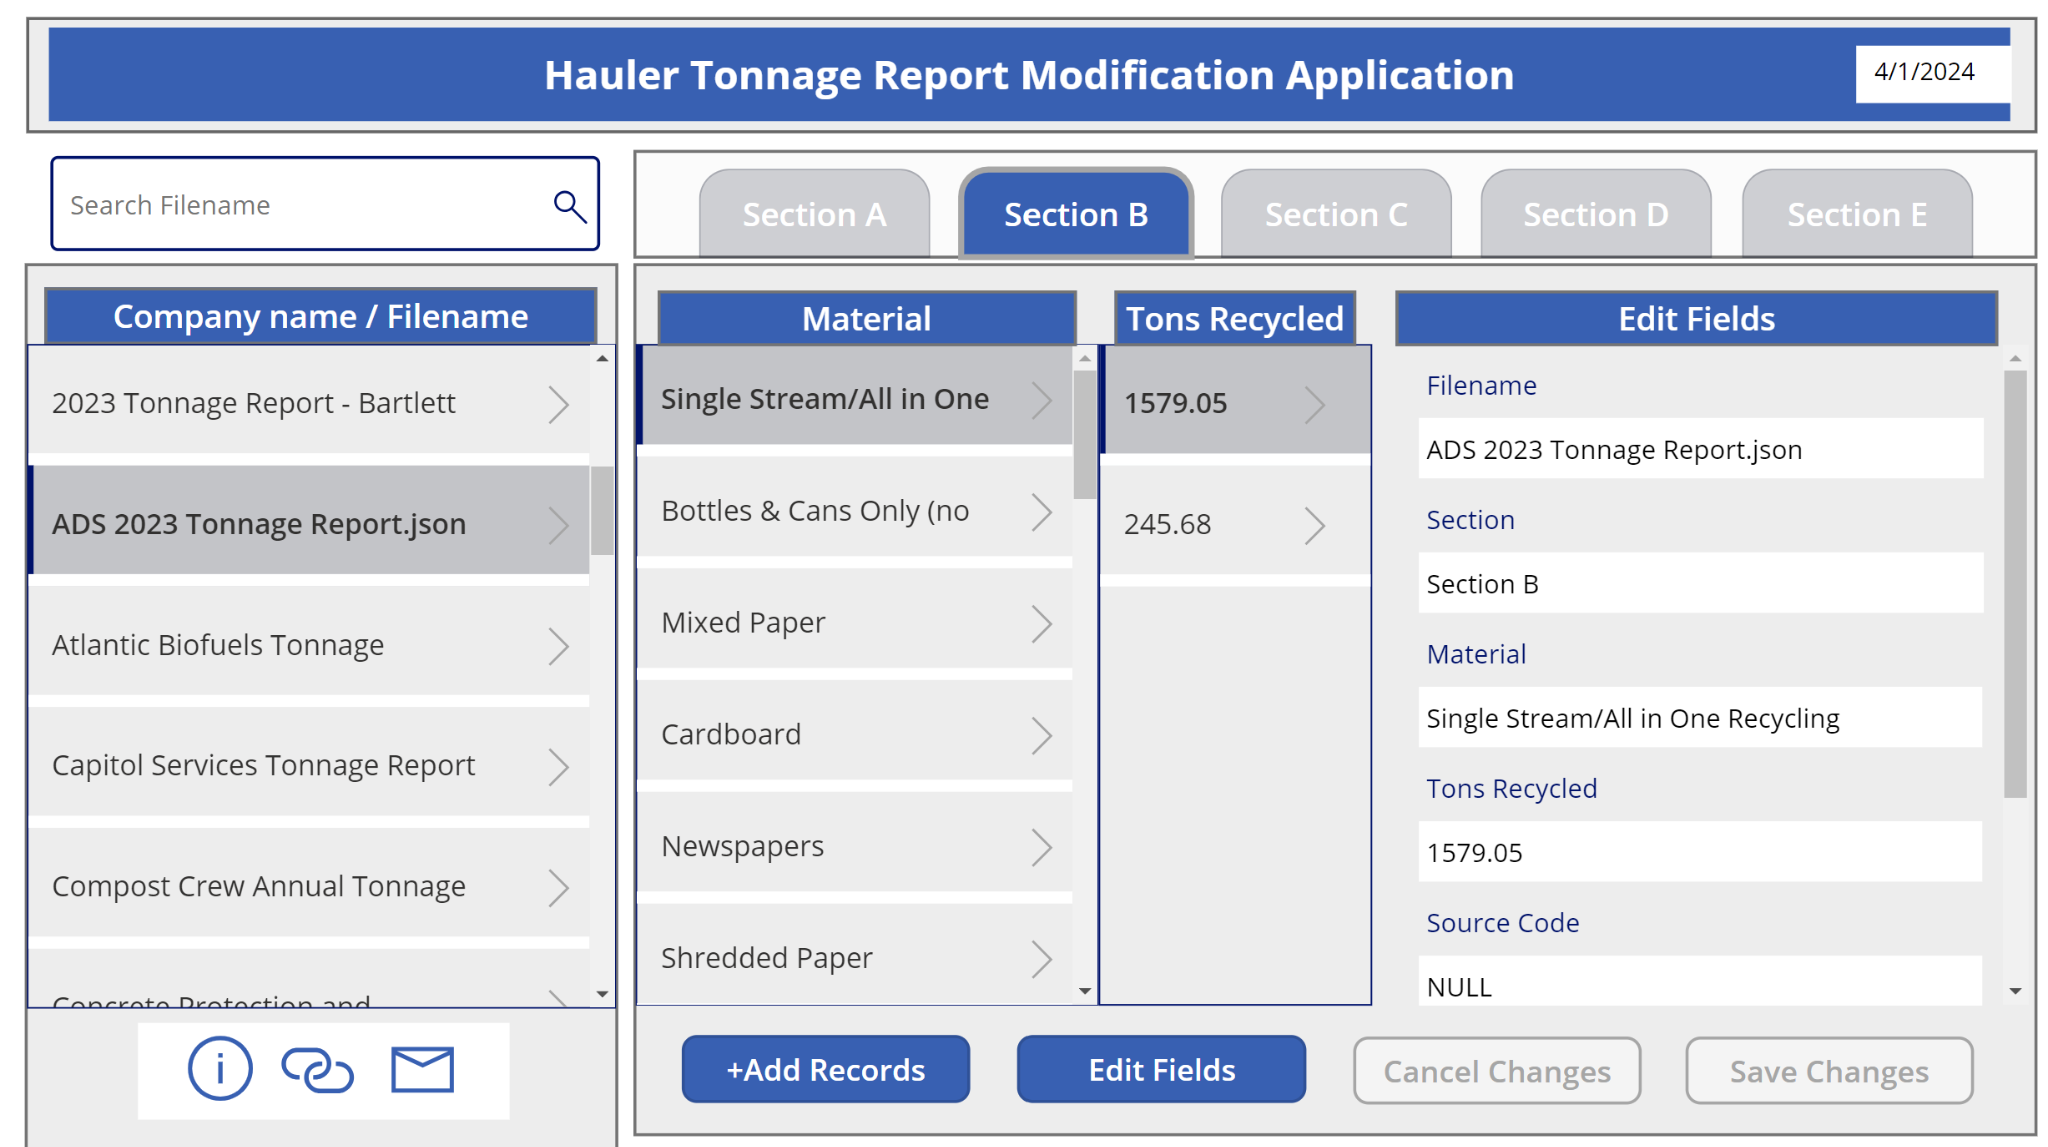Click chevron next to 245.68 tons
This screenshot has height=1147, width=2048.
pyautogui.click(x=1314, y=525)
